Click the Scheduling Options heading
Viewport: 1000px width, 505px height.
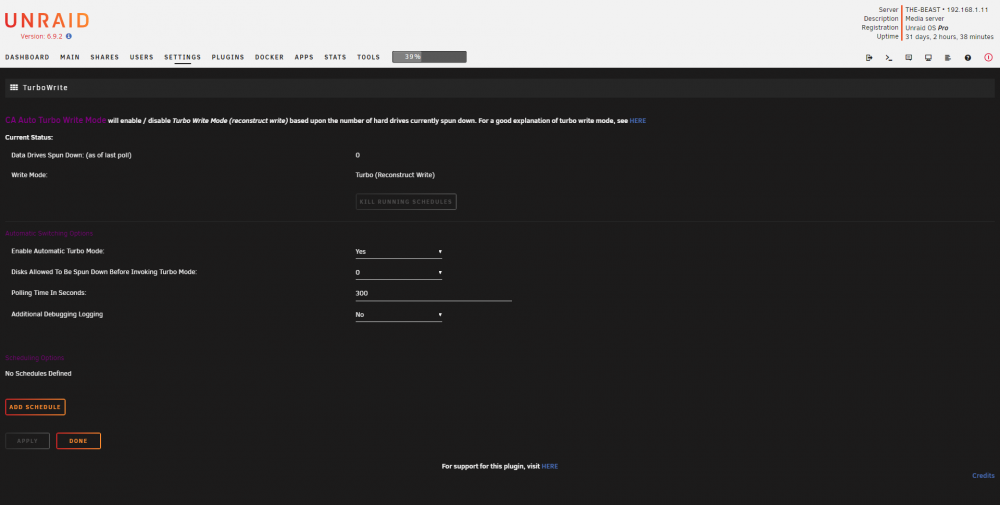[x=34, y=358]
